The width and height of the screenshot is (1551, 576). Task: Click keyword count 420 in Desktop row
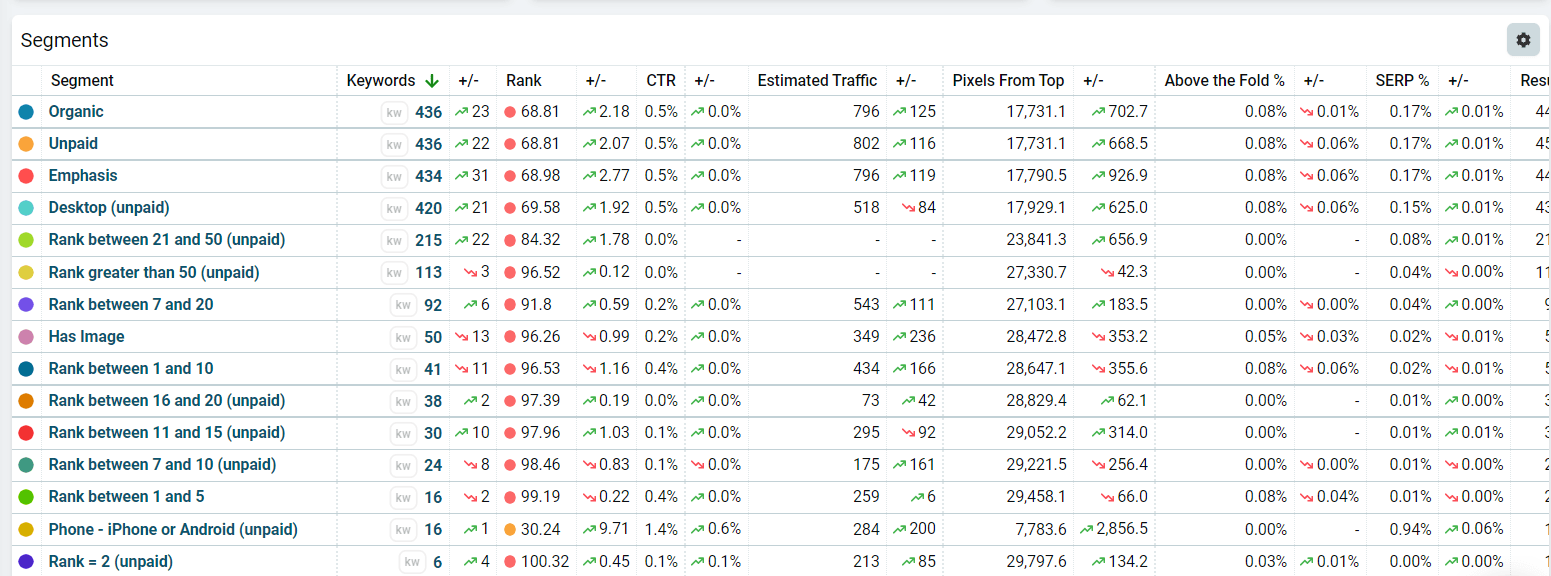coord(429,209)
